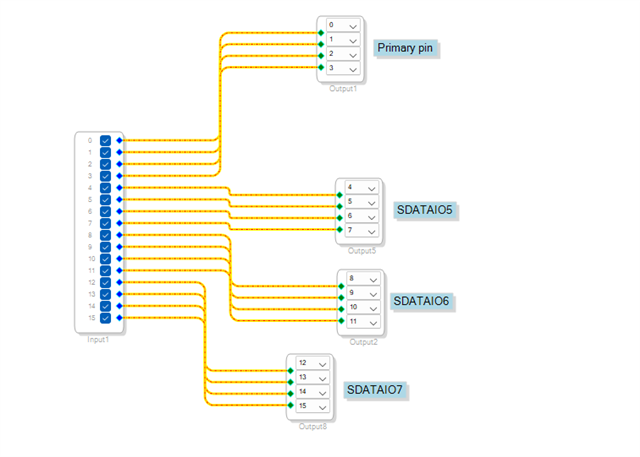Expand Output5 channel 7 dropdown
640x457 pixels.
click(362, 231)
